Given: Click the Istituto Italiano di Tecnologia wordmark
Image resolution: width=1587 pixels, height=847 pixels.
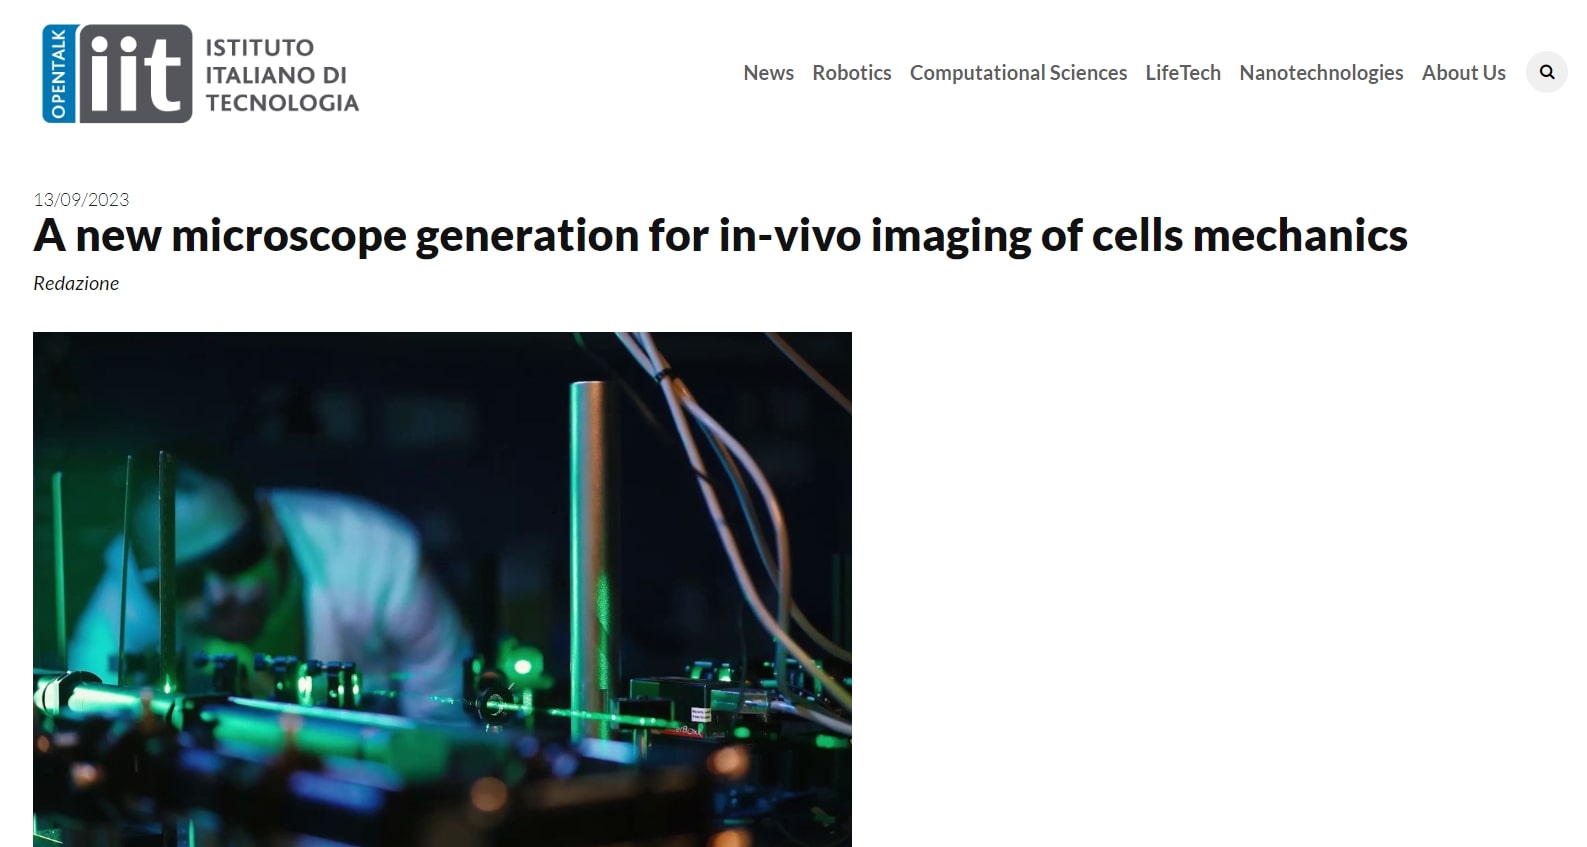Looking at the screenshot, I should (281, 75).
